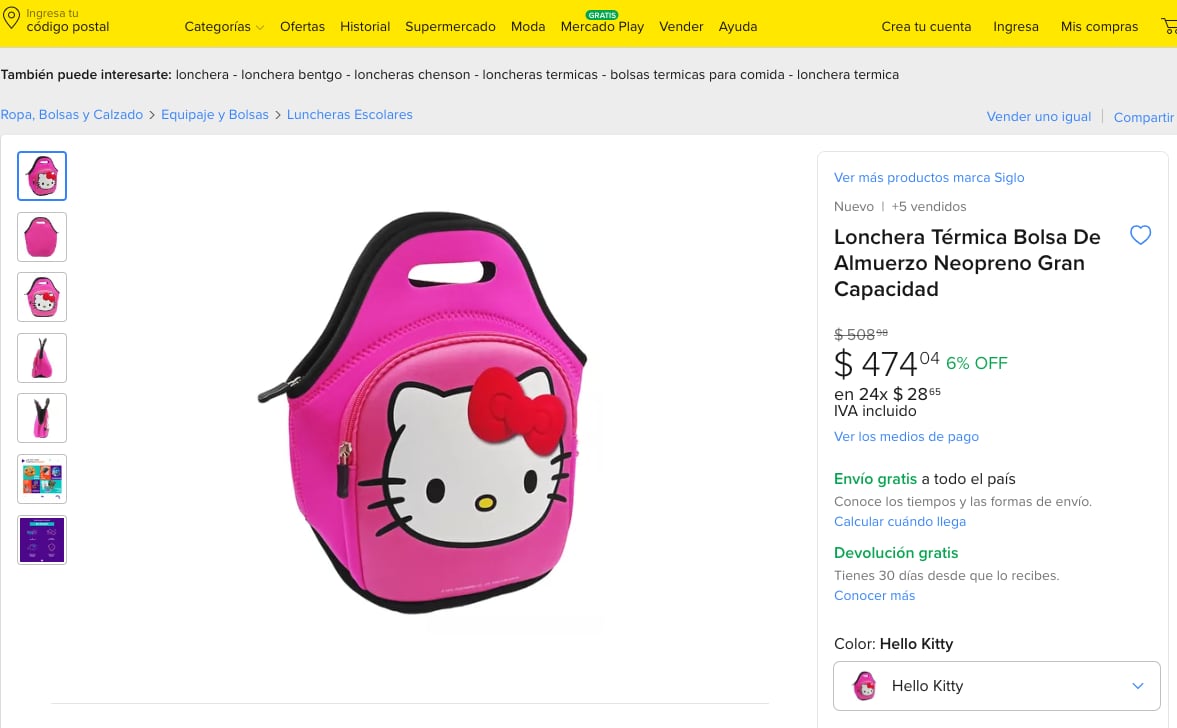Open the Hello Kitty color selector
Screen dimensions: 1177x728
tap(996, 686)
